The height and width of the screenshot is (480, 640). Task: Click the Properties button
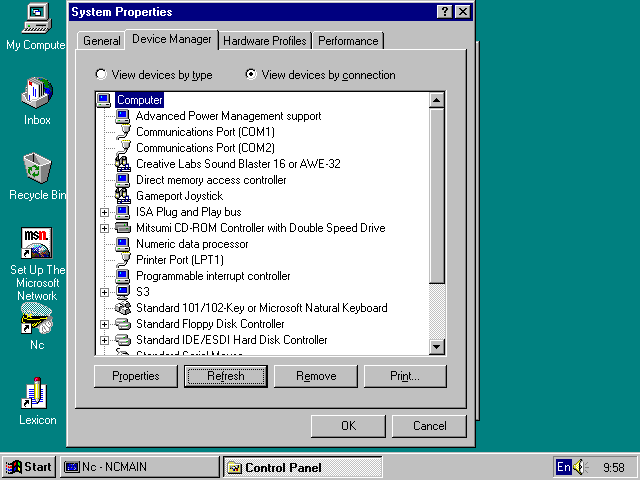pos(136,376)
